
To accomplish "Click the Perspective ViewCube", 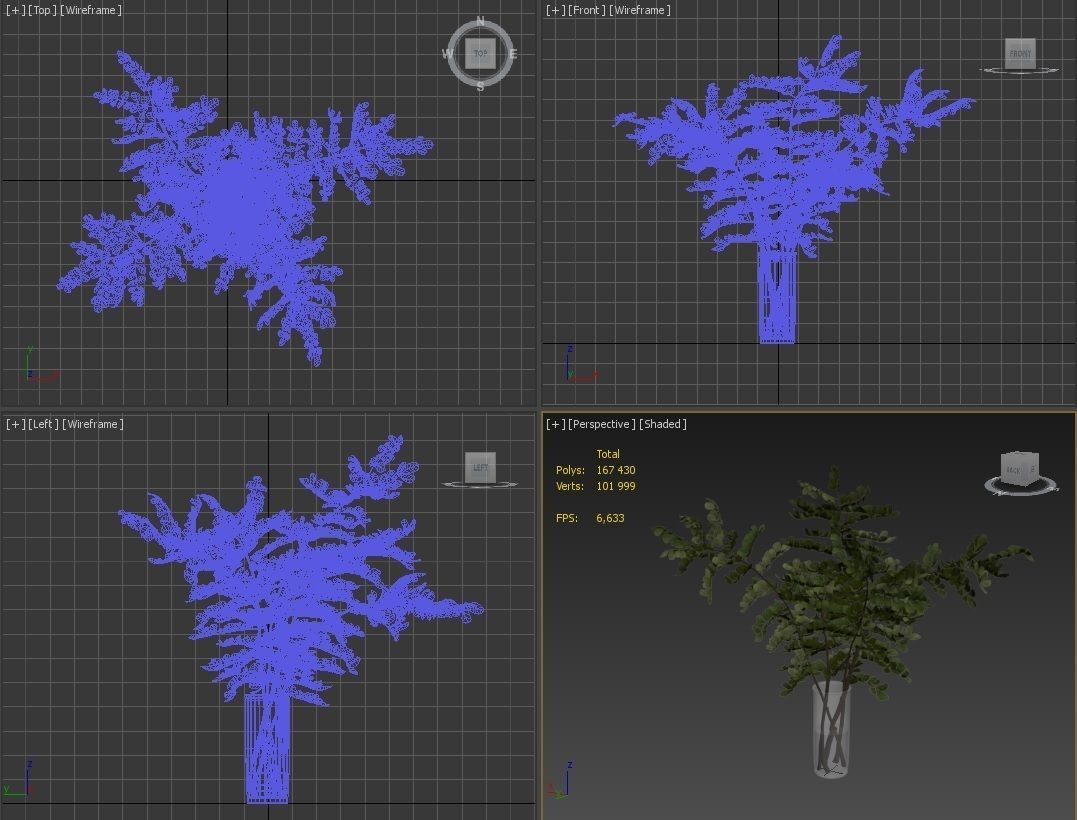I will (x=1020, y=468).
